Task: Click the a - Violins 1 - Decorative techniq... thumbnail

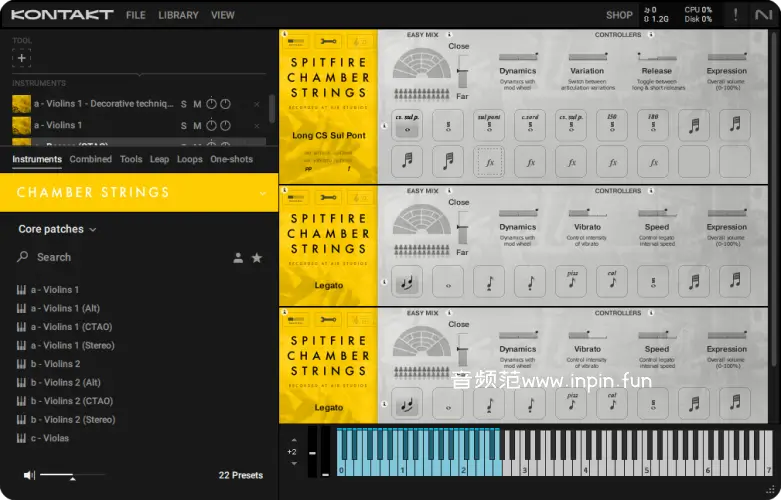Action: point(21,104)
